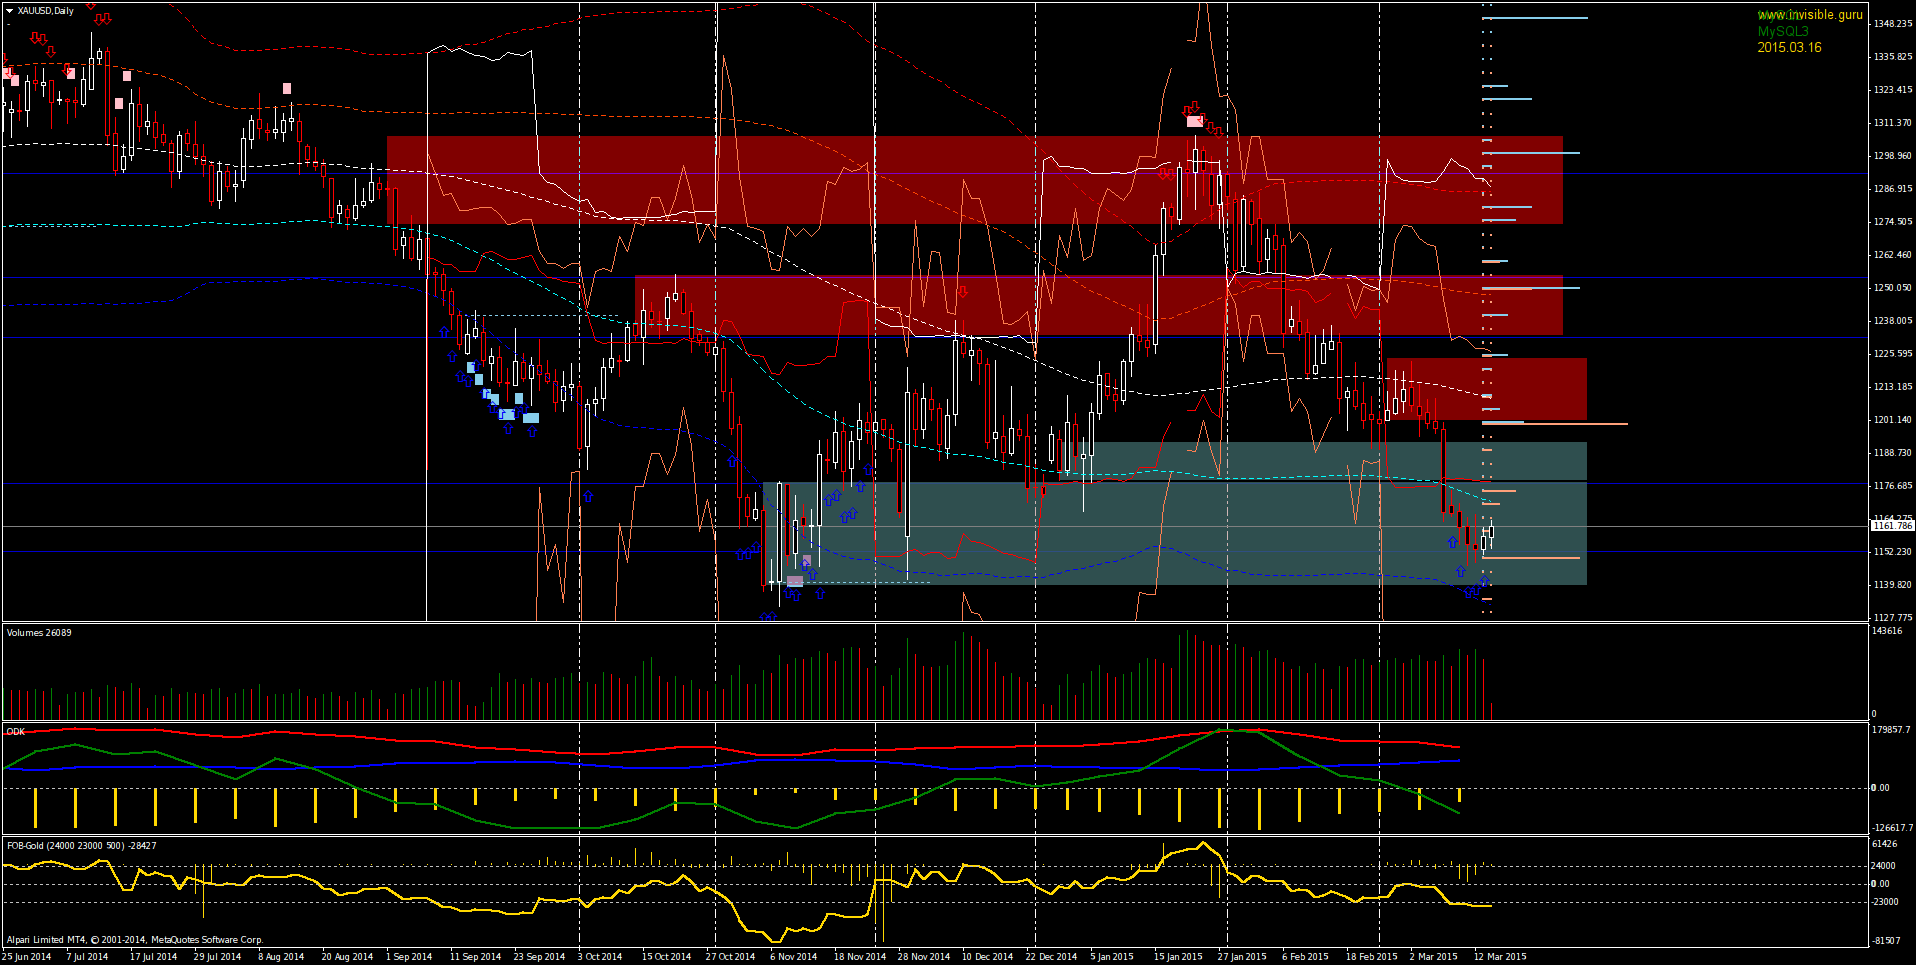
Task: Click the 61426 FOB-Gold scale value
Action: point(1884,844)
